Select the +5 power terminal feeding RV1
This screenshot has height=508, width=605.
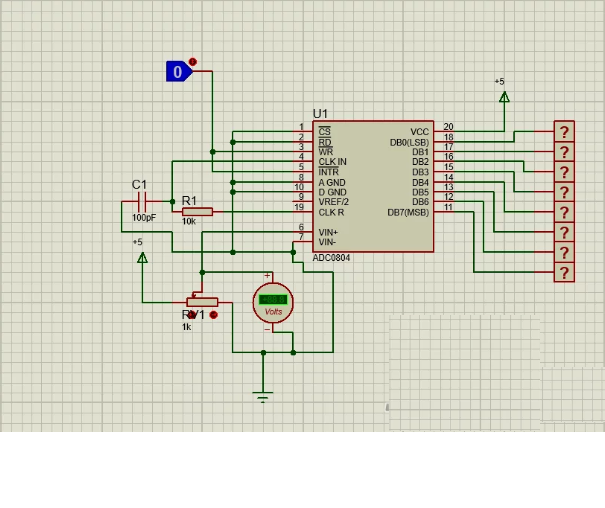tap(142, 257)
